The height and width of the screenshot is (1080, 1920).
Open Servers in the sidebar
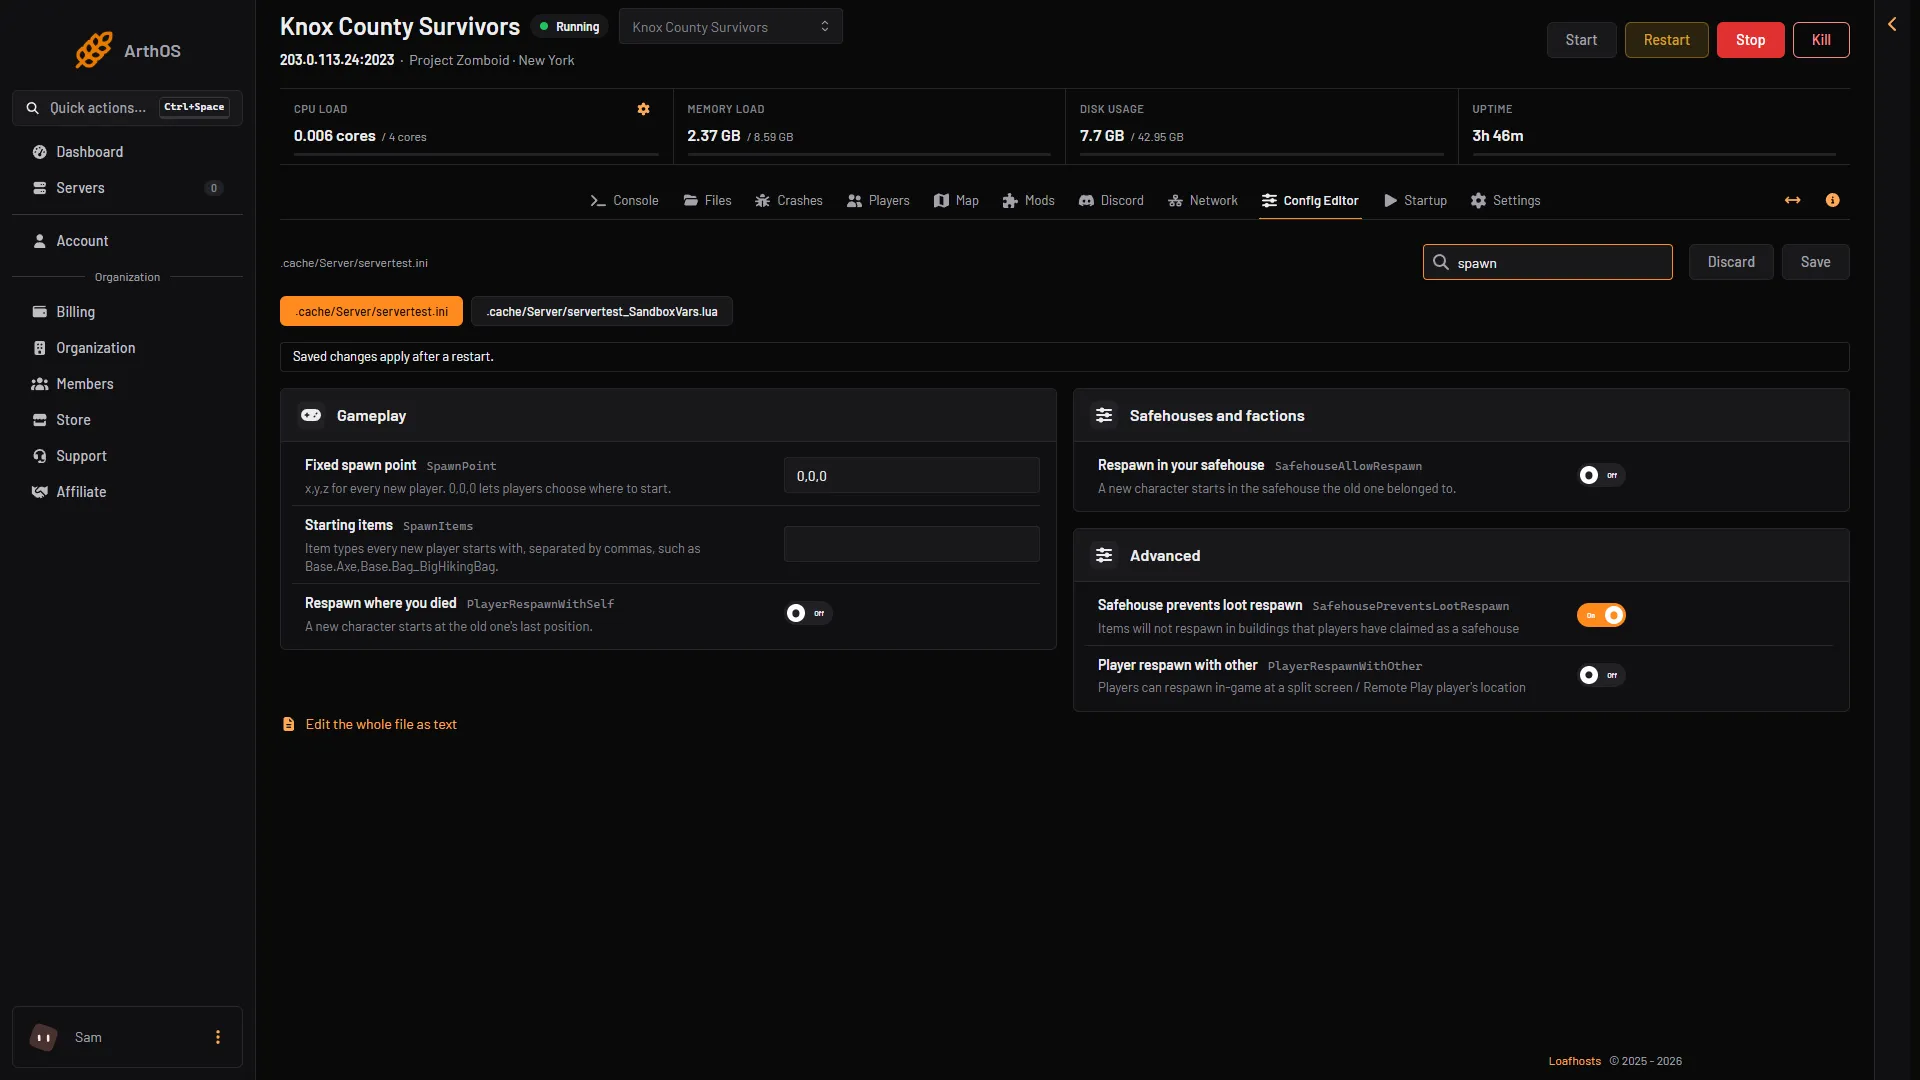(127, 188)
